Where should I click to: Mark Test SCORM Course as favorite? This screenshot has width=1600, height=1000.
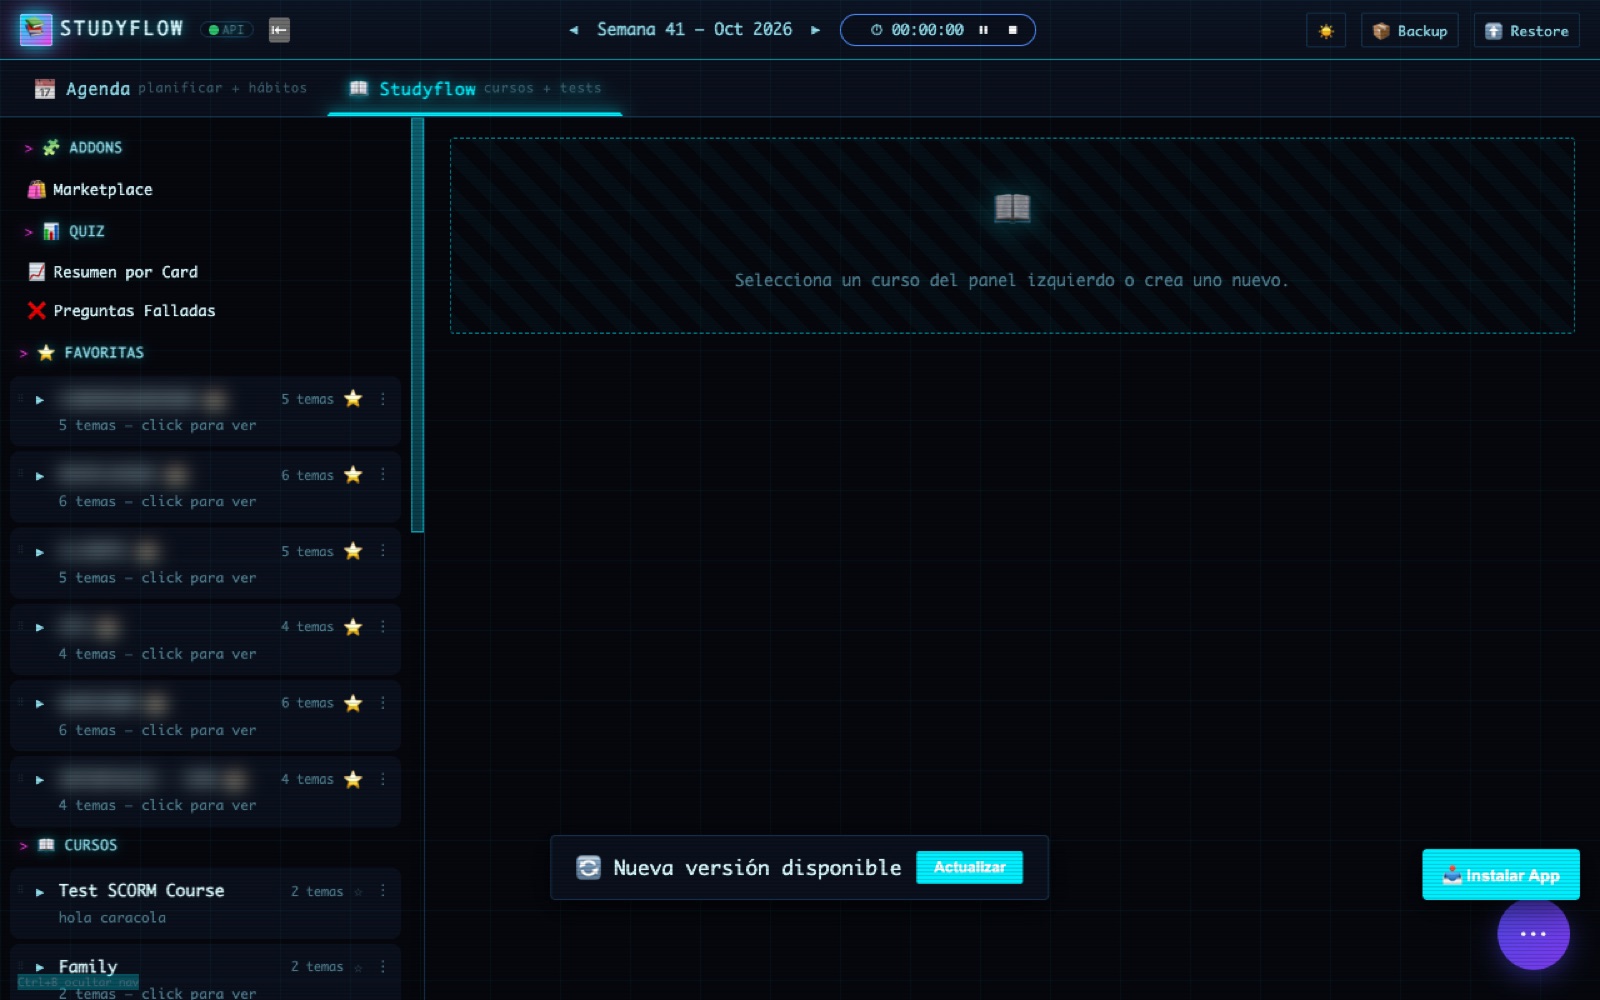pos(358,891)
